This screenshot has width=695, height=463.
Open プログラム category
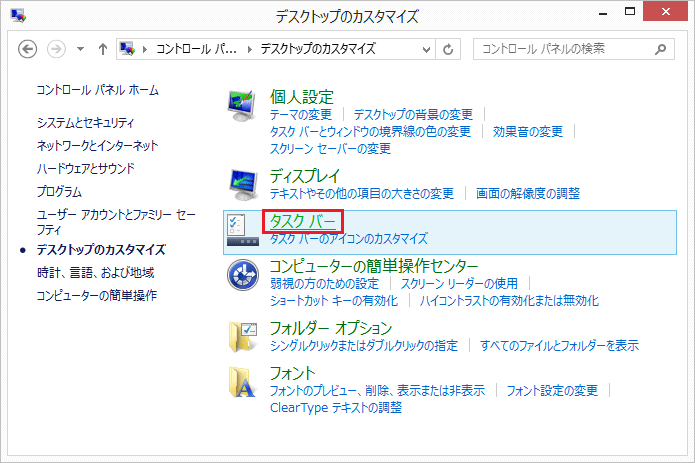(x=59, y=191)
